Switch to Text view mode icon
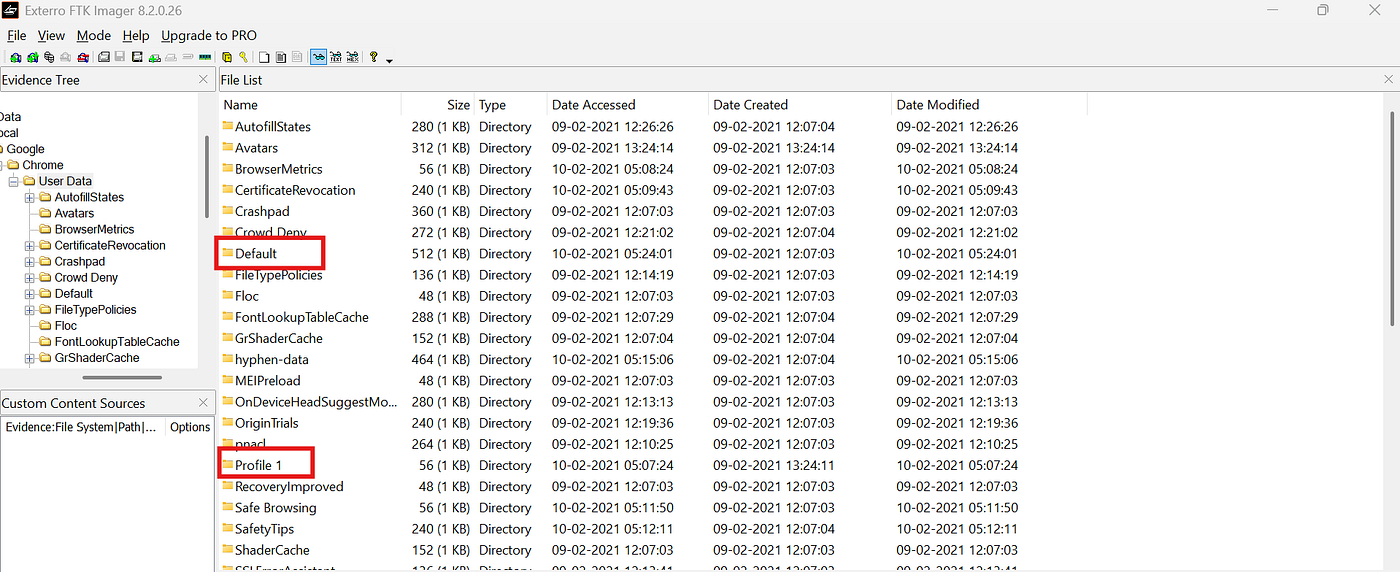This screenshot has height=572, width=1400. tap(336, 57)
